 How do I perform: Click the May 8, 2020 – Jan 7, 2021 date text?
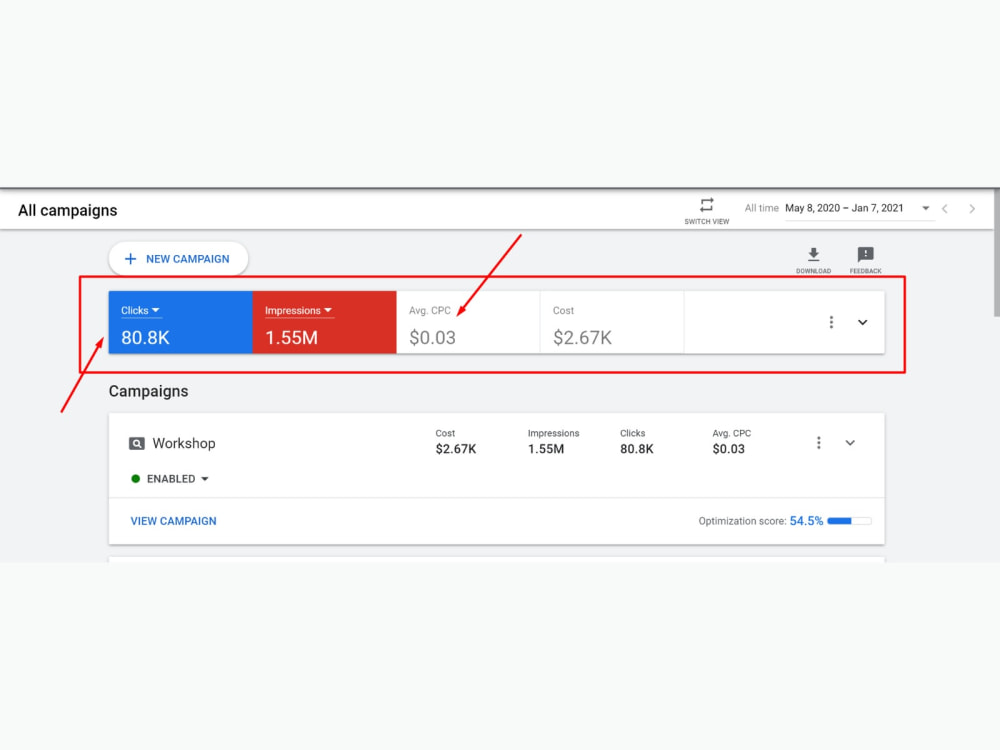[844, 208]
